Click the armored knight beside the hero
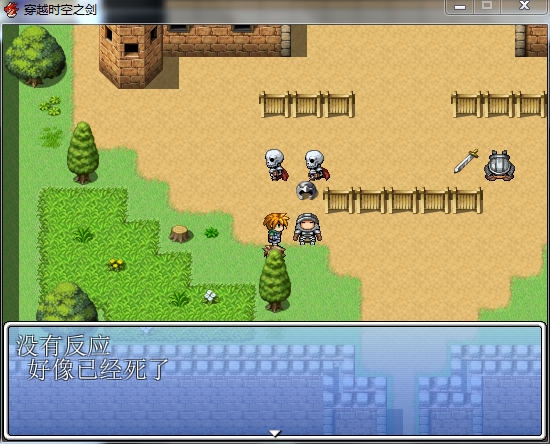 307,229
